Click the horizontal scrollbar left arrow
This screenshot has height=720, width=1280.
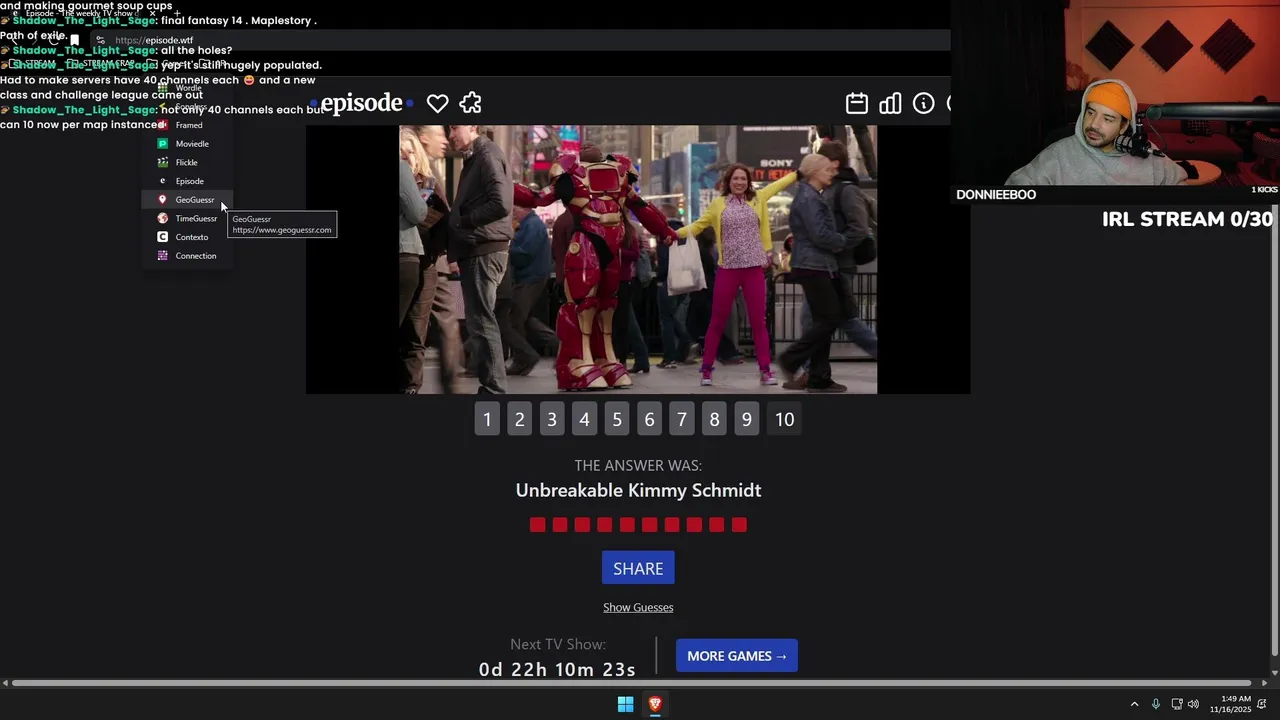5,683
